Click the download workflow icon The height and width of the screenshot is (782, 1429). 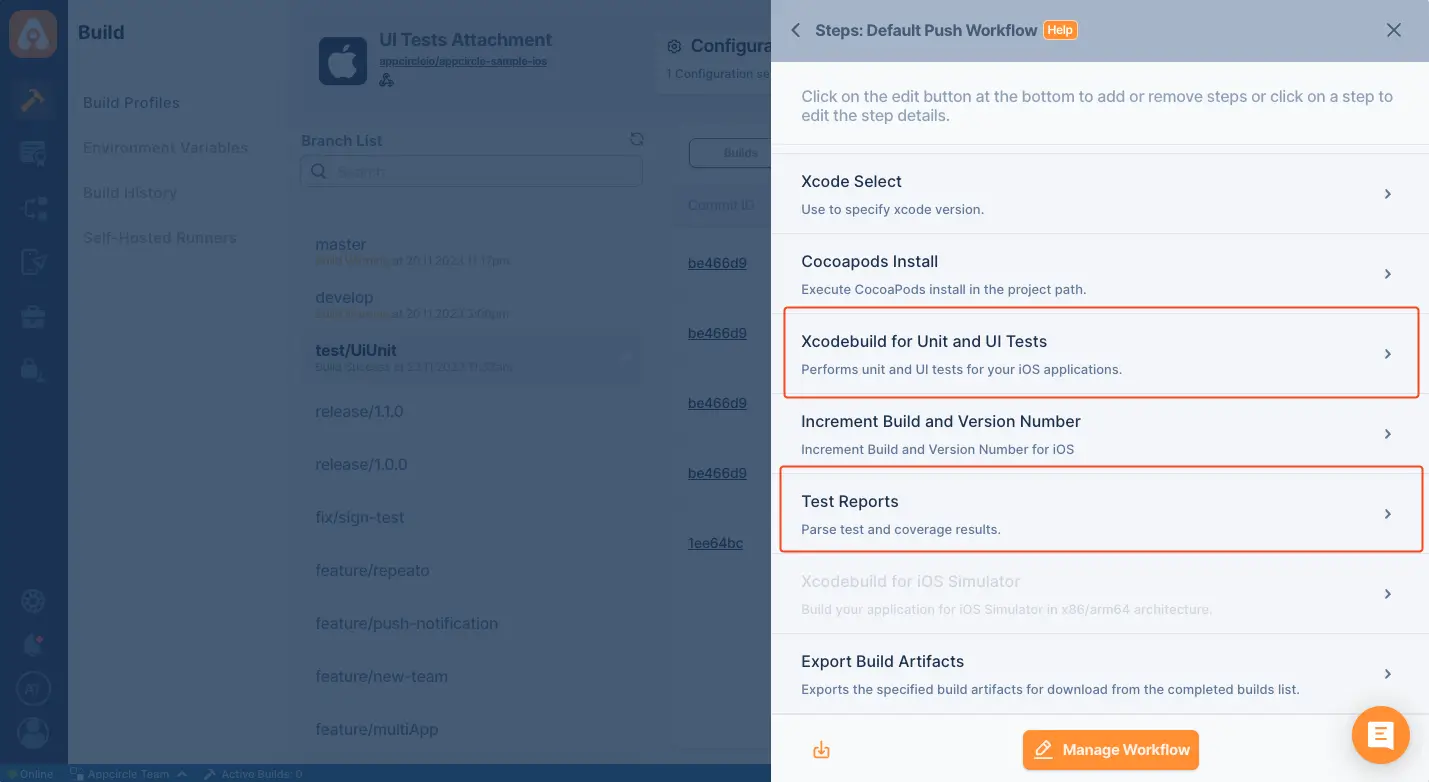pos(821,750)
